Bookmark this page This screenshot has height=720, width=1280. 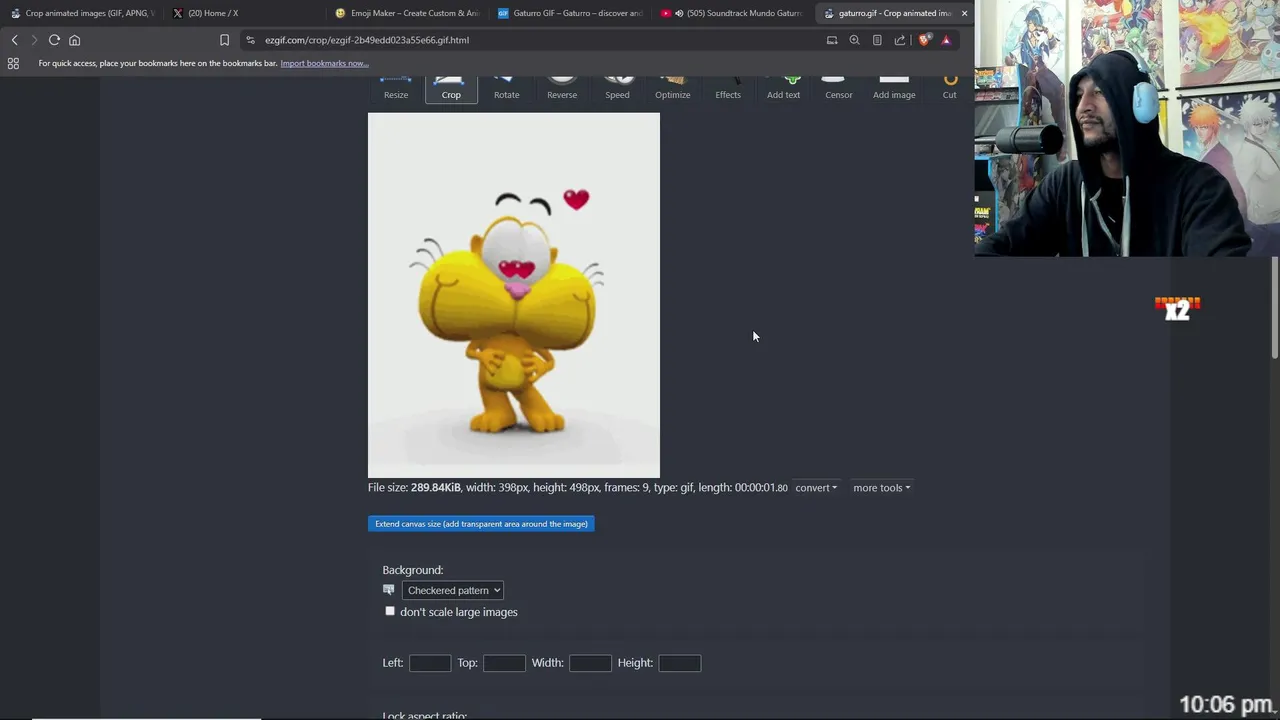click(224, 40)
